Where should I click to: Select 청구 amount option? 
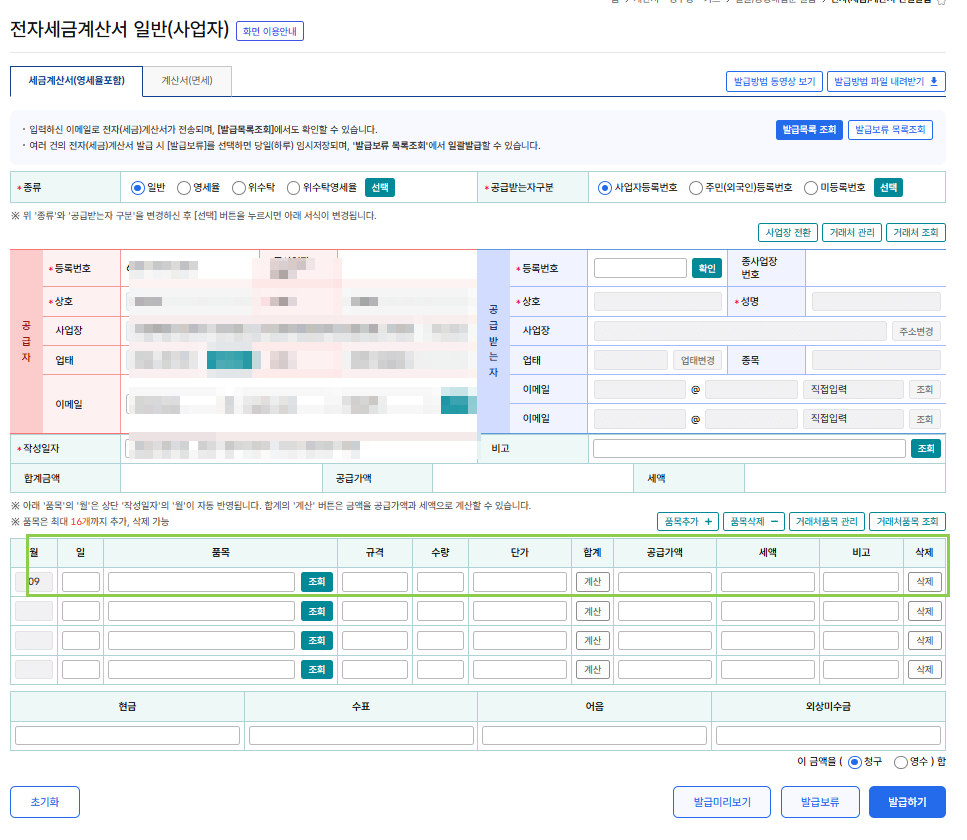coord(855,762)
